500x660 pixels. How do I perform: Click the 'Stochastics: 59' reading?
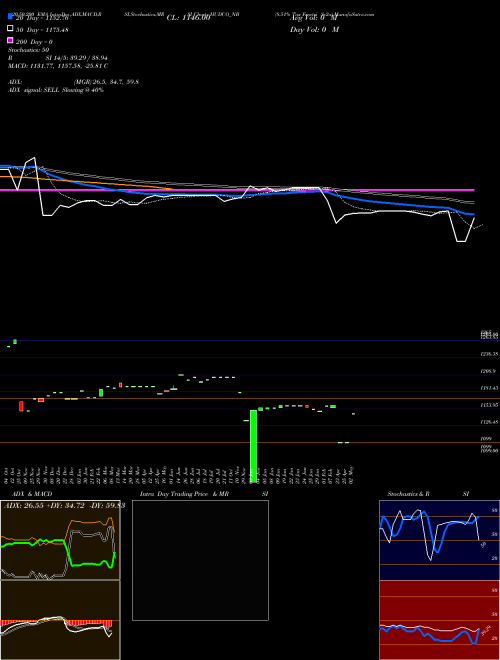(x=29, y=50)
